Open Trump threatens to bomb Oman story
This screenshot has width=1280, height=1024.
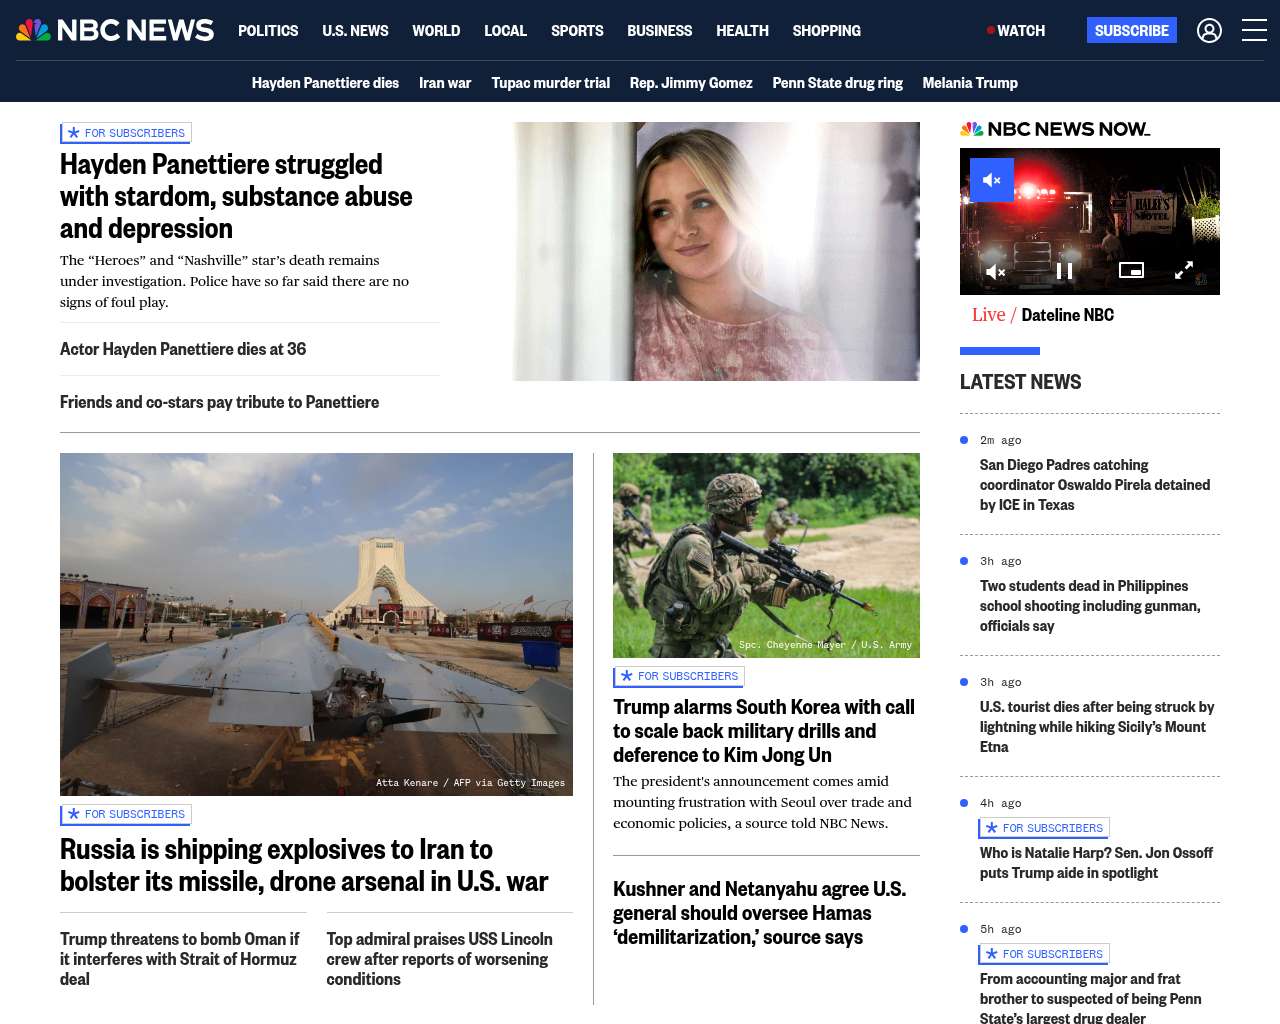click(x=180, y=959)
